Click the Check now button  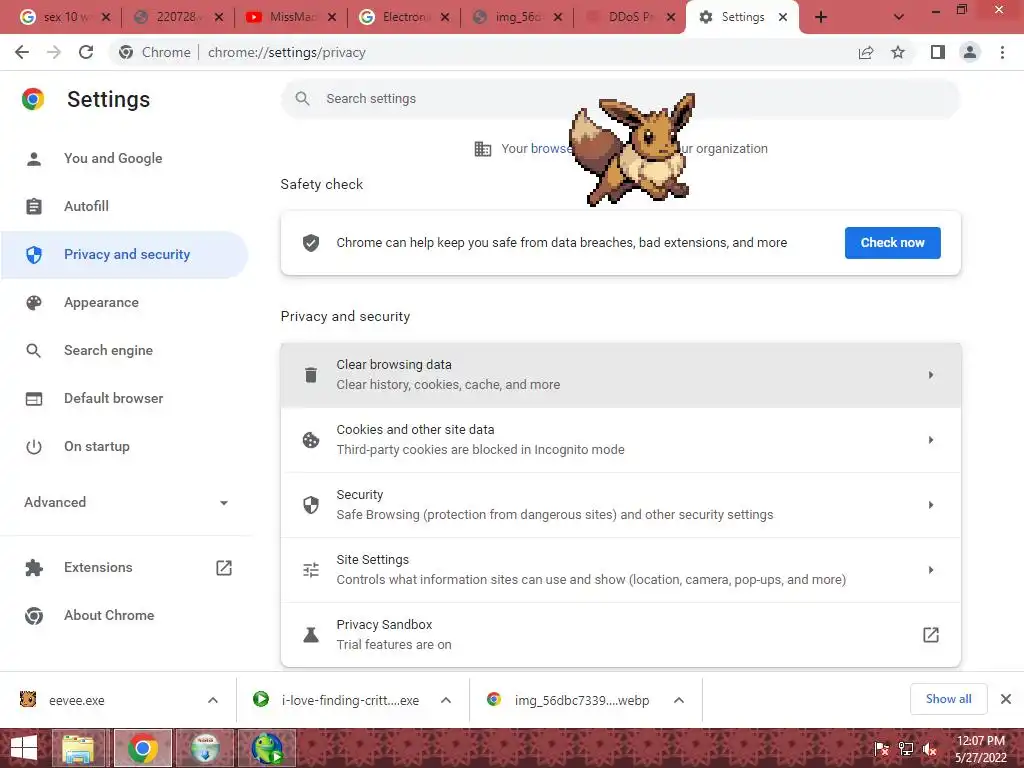point(892,243)
